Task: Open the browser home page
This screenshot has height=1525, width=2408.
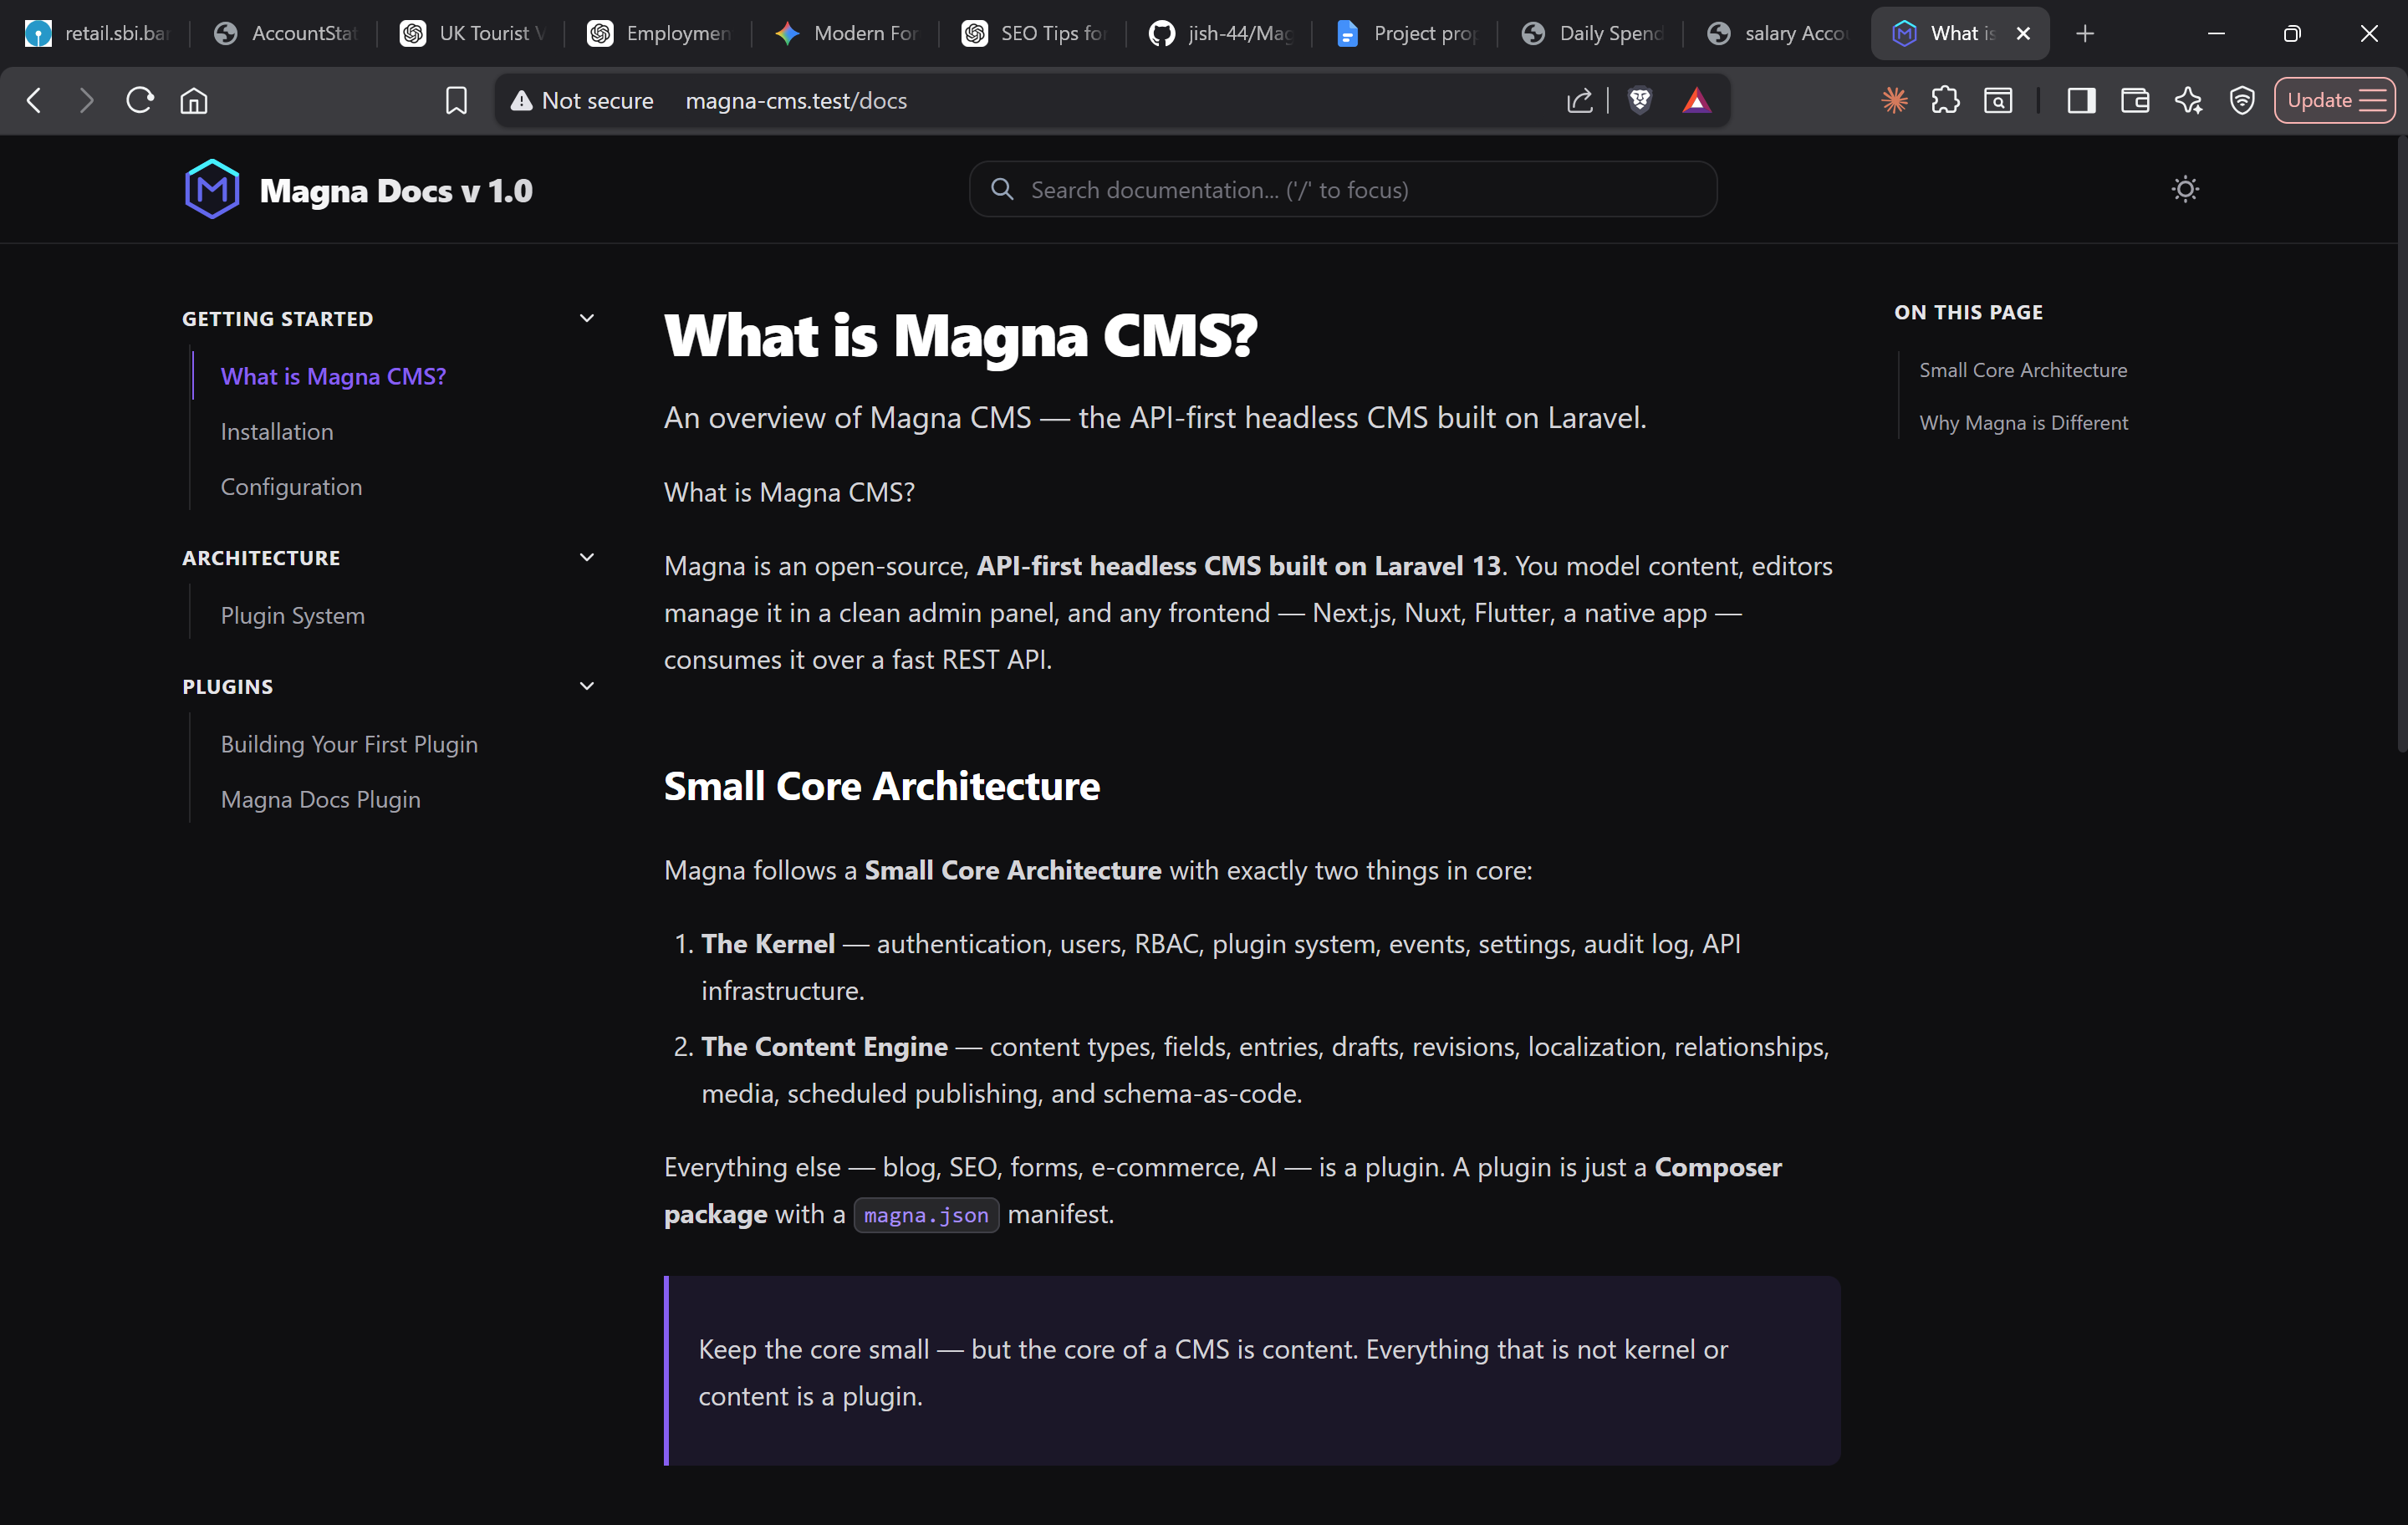Action: [x=194, y=101]
